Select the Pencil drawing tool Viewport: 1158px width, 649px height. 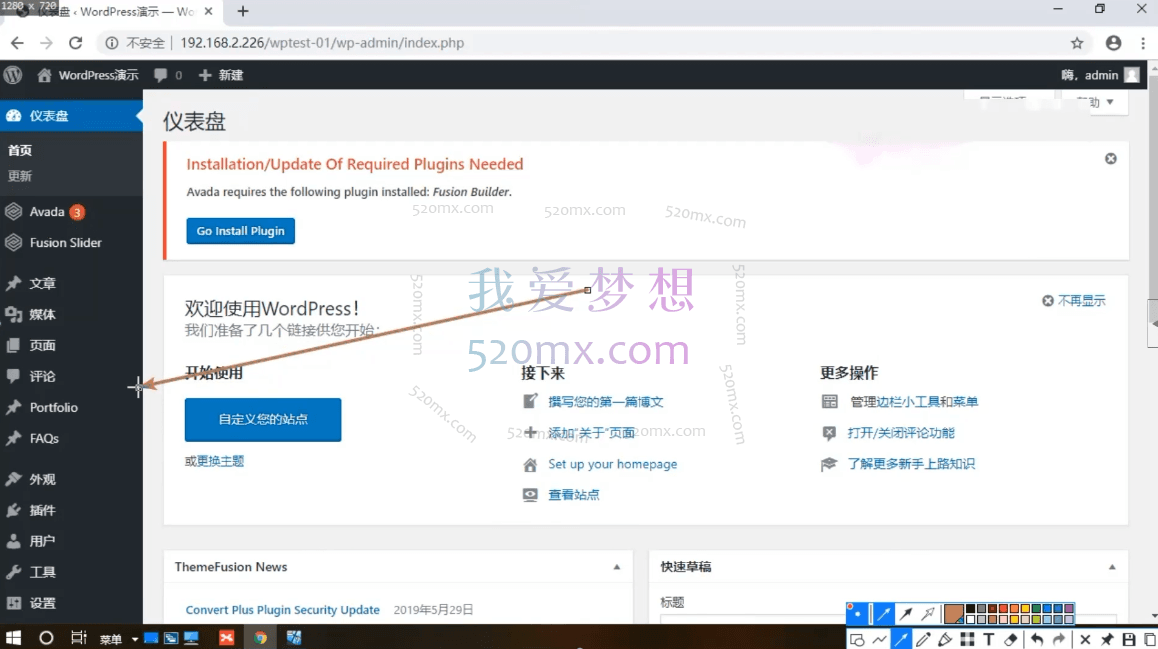924,638
